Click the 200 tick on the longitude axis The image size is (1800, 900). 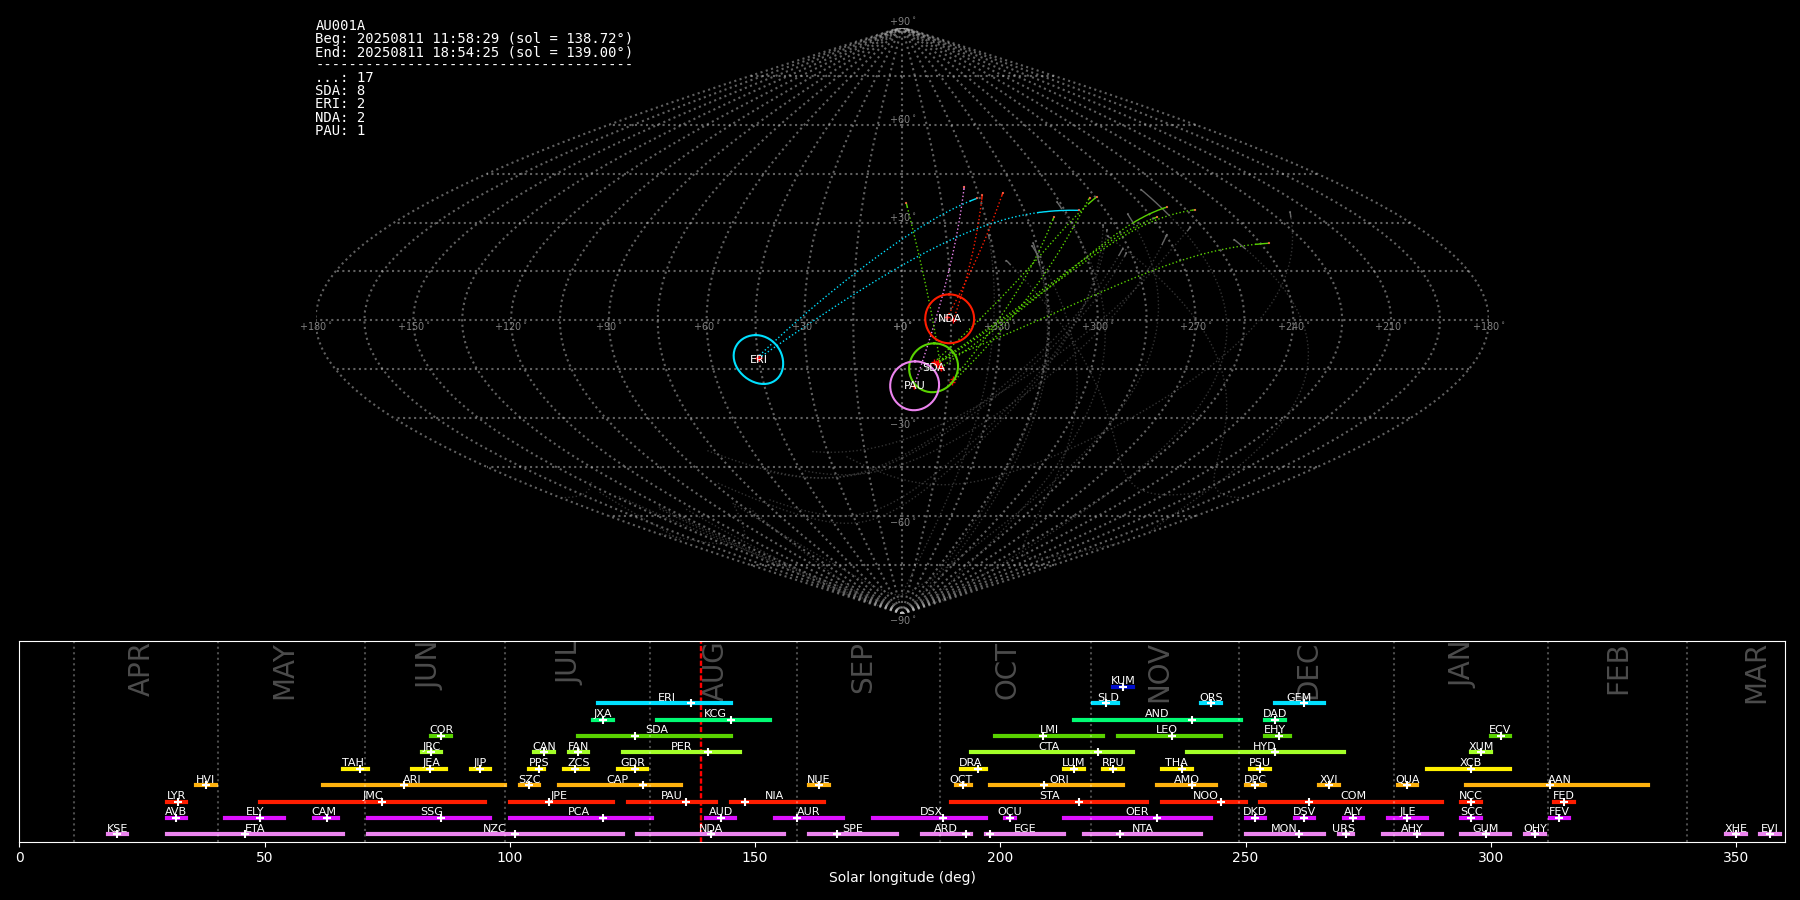[1000, 857]
